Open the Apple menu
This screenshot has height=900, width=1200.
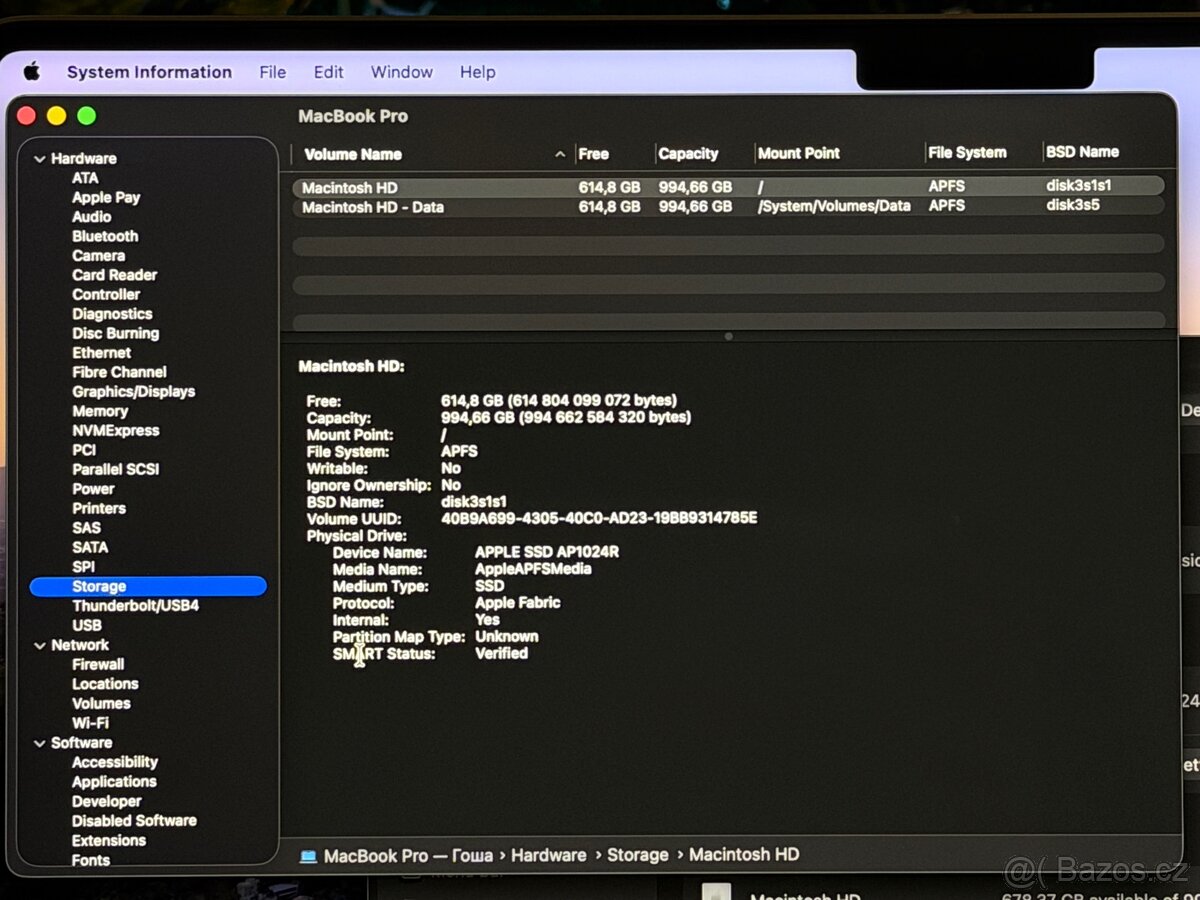(31, 71)
